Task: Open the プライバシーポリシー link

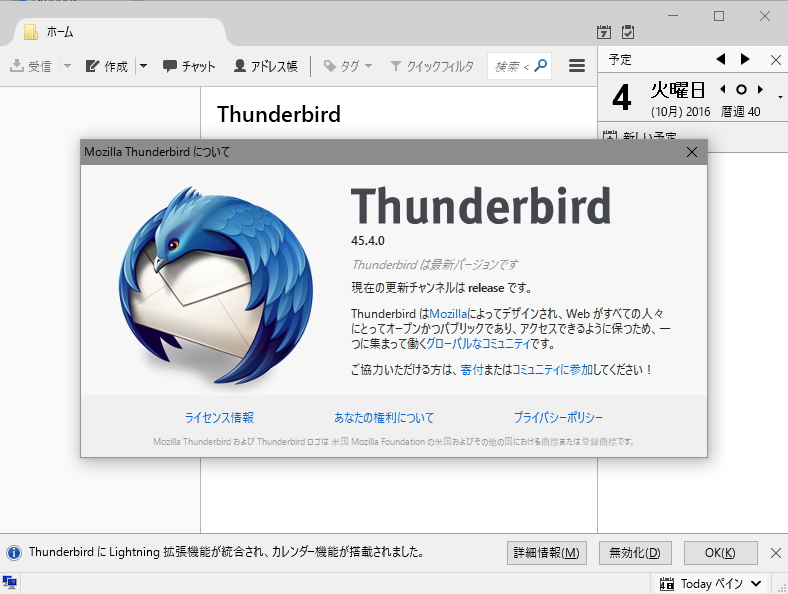Action: 558,417
